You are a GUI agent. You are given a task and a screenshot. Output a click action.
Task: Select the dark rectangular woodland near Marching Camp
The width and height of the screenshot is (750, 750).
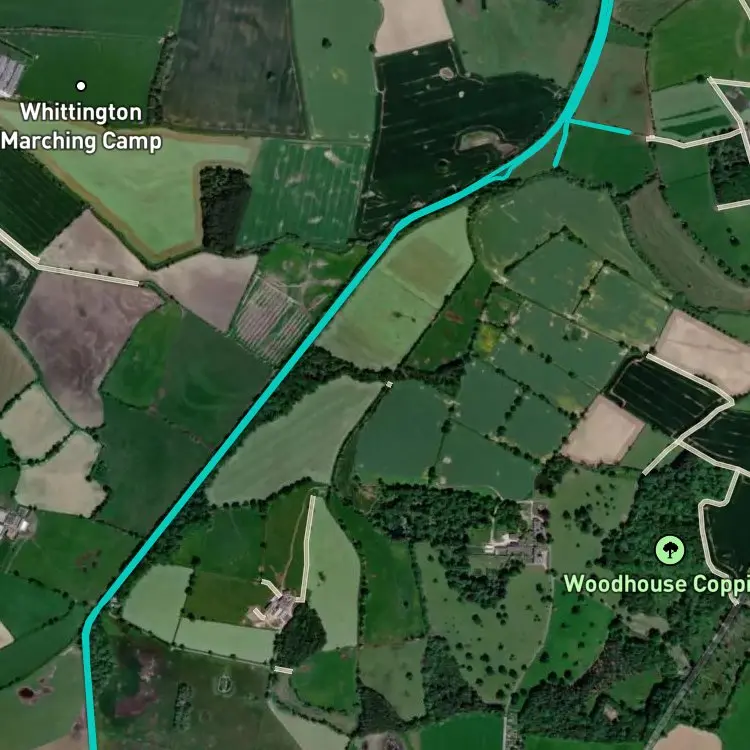tap(224, 209)
